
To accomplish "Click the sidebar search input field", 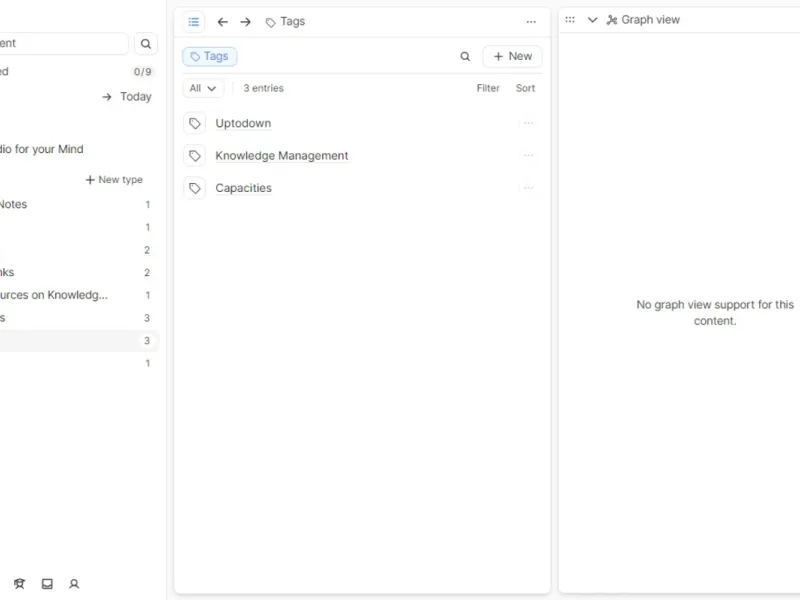I will pyautogui.click(x=62, y=43).
